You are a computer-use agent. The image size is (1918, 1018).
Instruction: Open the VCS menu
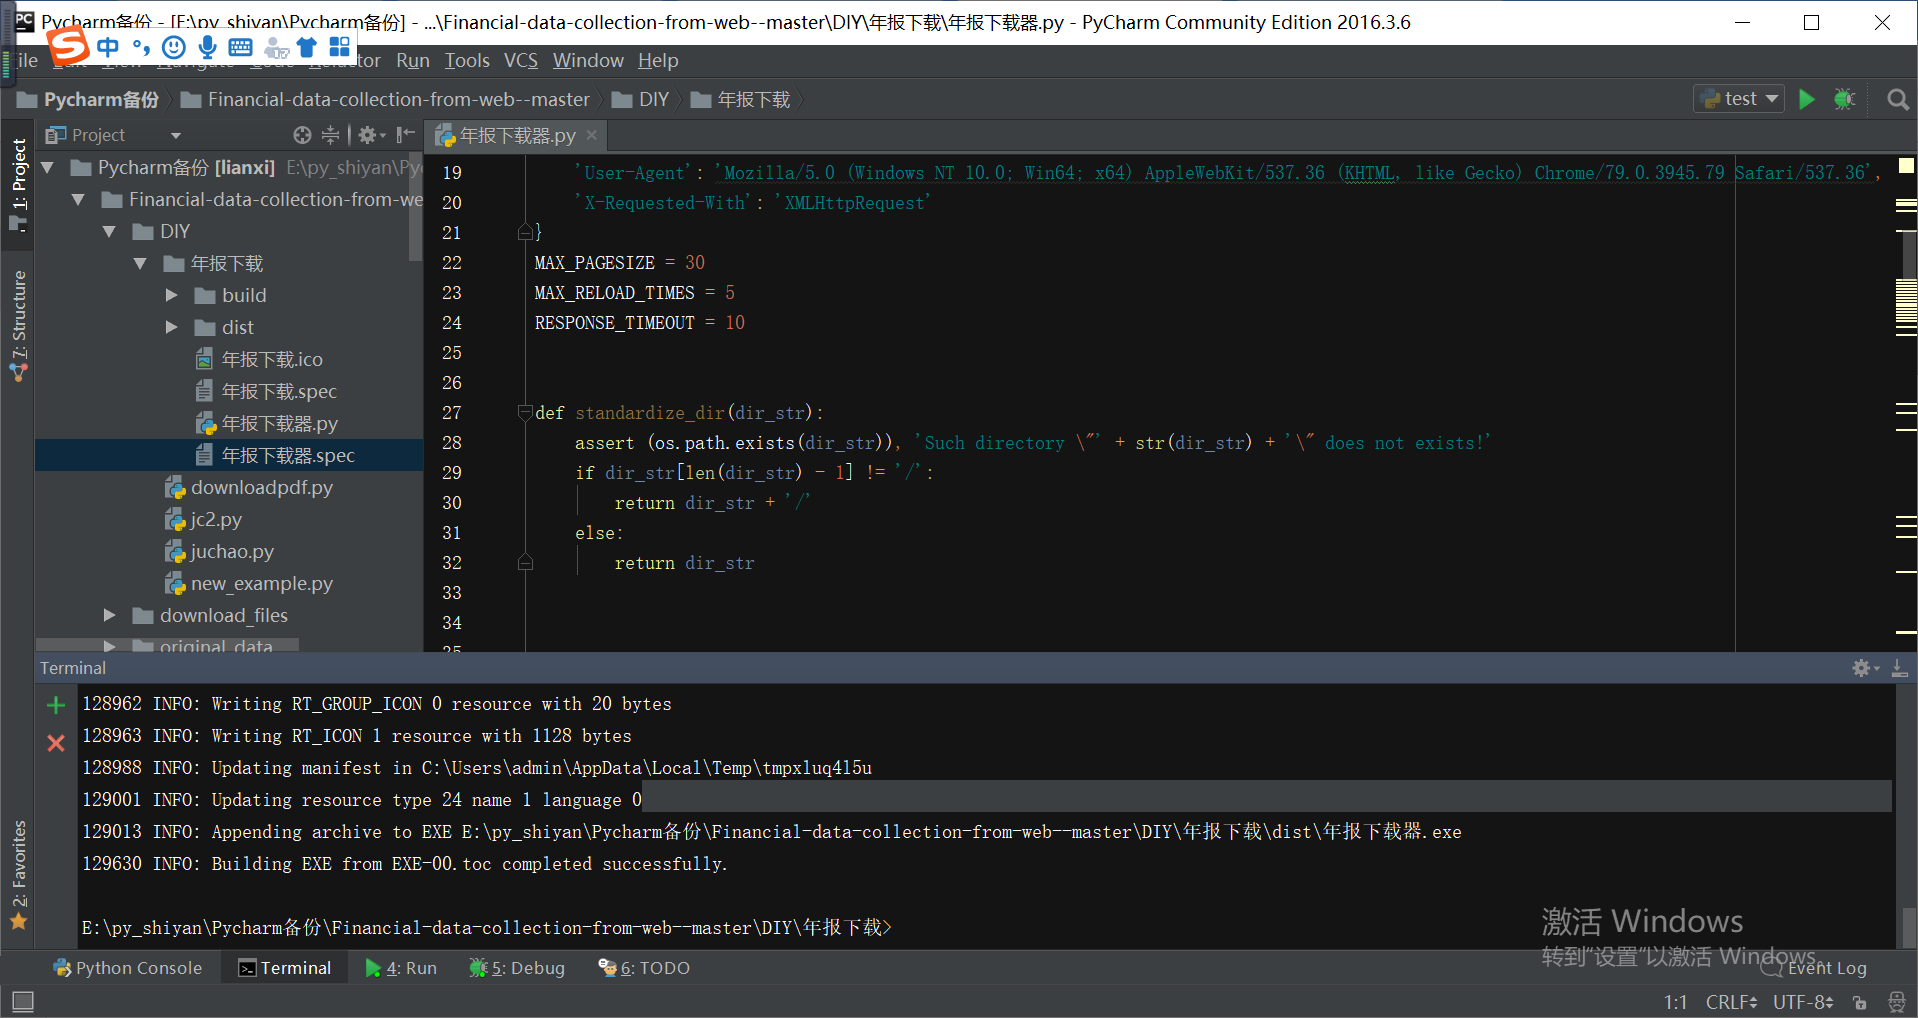[521, 60]
